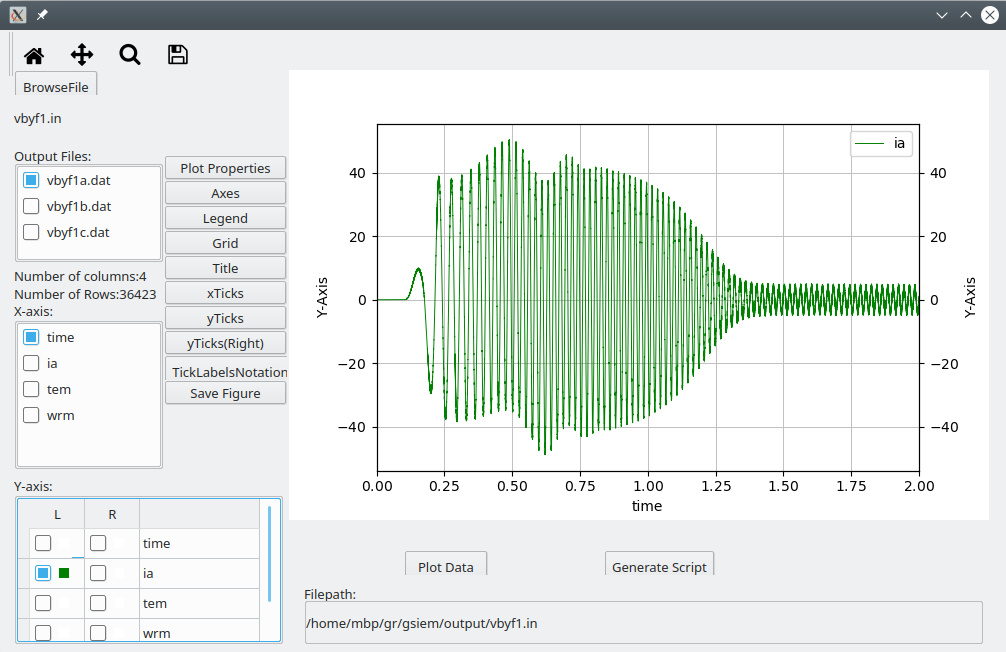Click the X11 application icon in title bar
Viewport: 1006px width, 652px height.
click(x=18, y=15)
